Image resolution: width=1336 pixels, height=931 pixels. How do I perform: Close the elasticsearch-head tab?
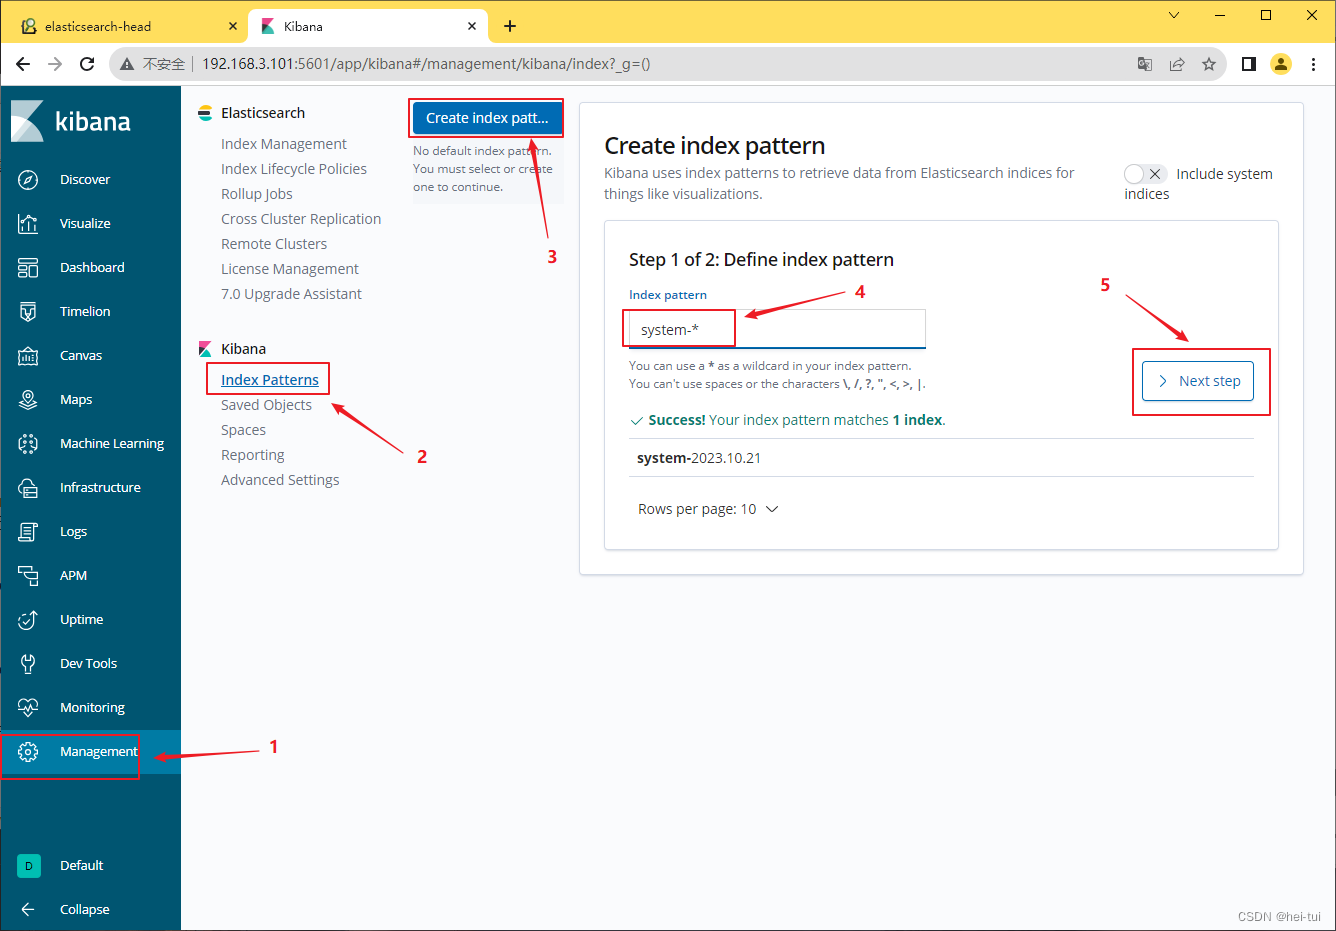pos(233,26)
